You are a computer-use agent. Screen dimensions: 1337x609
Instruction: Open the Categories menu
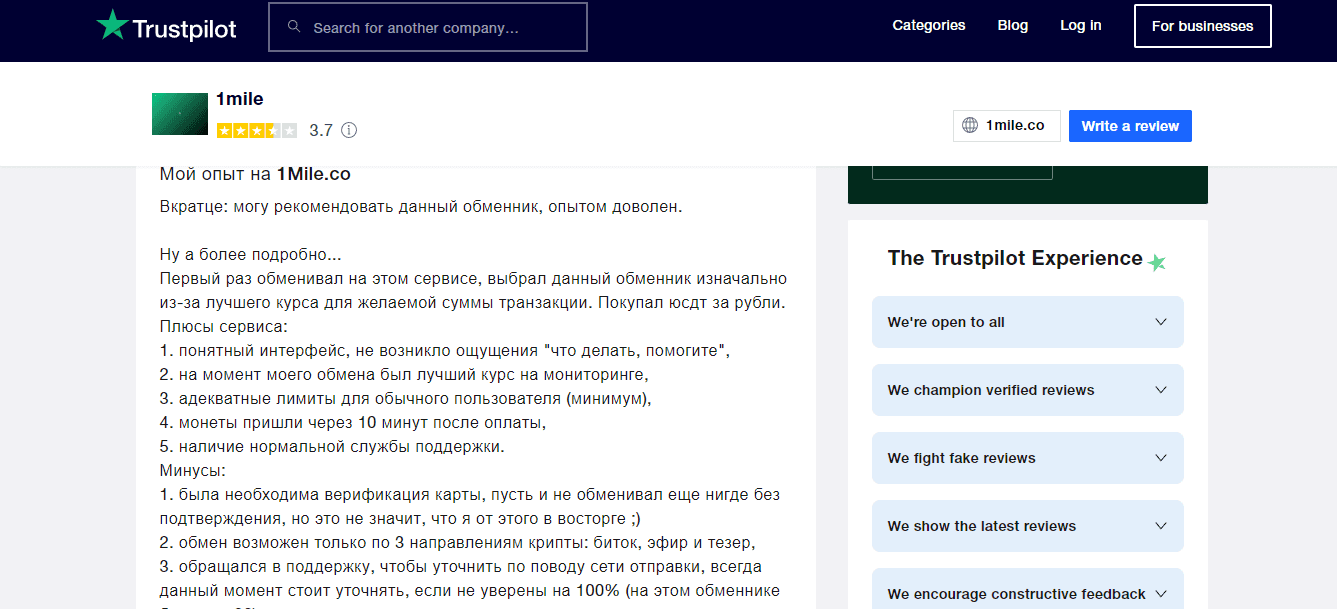(x=928, y=26)
